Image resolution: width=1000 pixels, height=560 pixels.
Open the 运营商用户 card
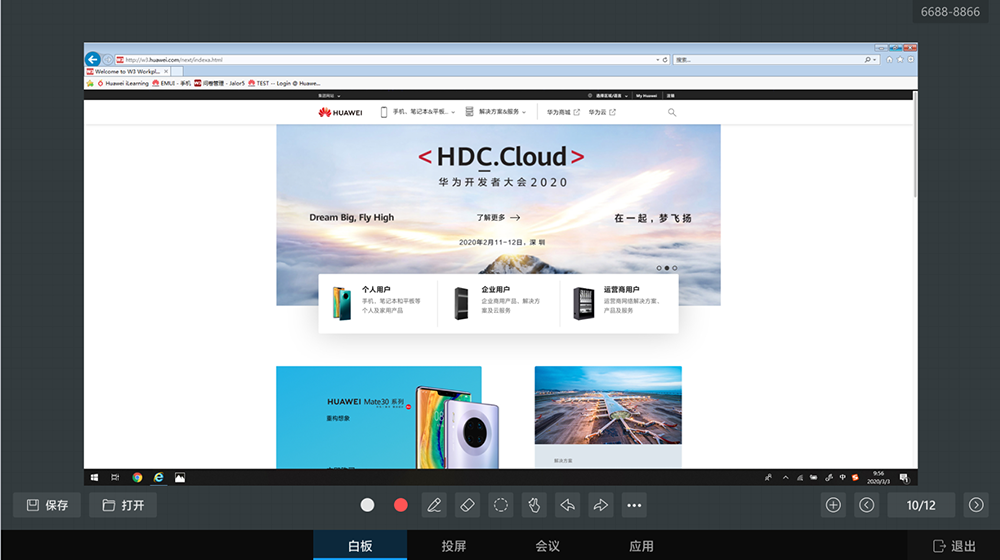[619, 303]
